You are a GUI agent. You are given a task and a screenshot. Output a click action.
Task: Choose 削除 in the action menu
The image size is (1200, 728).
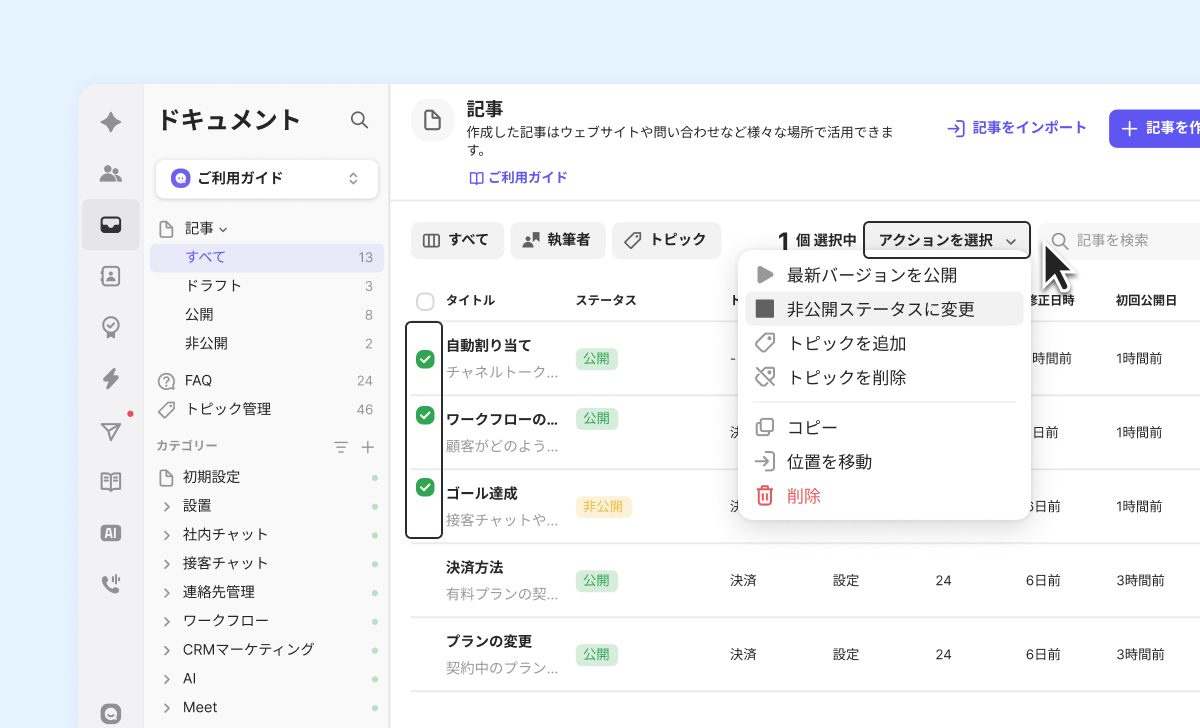[803, 496]
